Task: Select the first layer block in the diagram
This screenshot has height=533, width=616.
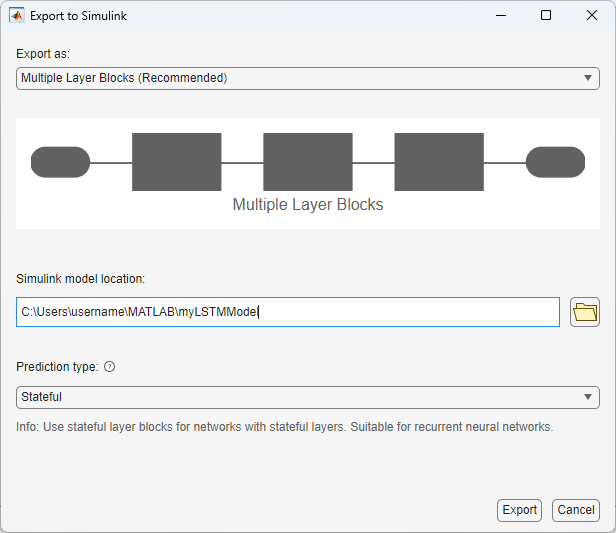Action: click(176, 162)
